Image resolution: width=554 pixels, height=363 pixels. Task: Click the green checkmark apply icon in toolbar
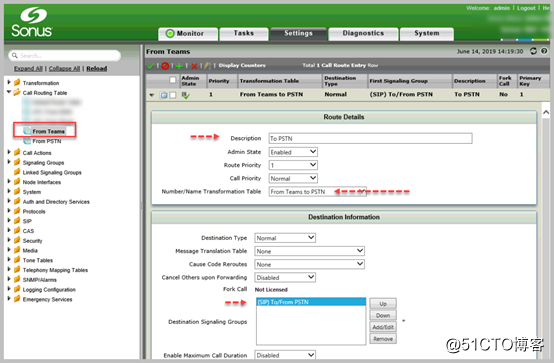click(151, 66)
